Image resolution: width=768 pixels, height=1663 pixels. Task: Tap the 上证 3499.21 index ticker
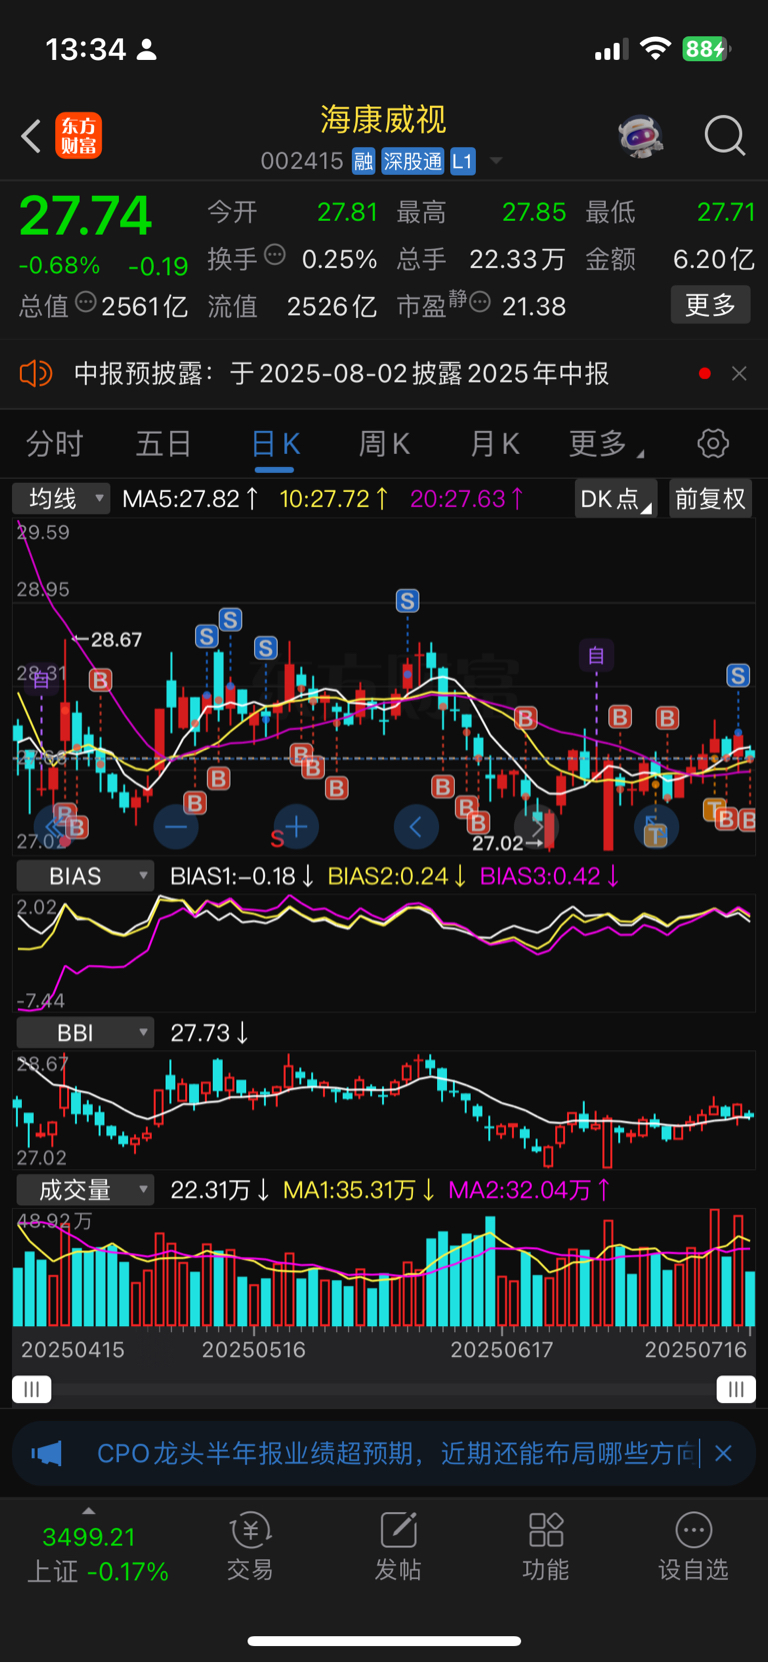[x=97, y=1554]
